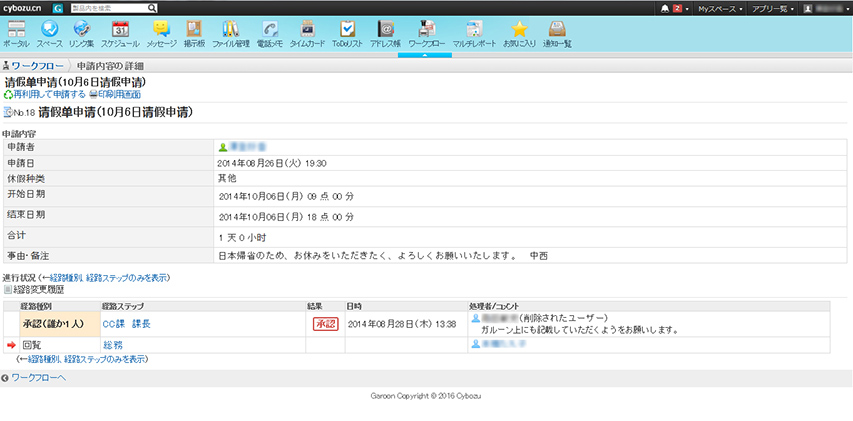Open the Myスペース dropdown menu
The image size is (853, 421).
click(720, 9)
